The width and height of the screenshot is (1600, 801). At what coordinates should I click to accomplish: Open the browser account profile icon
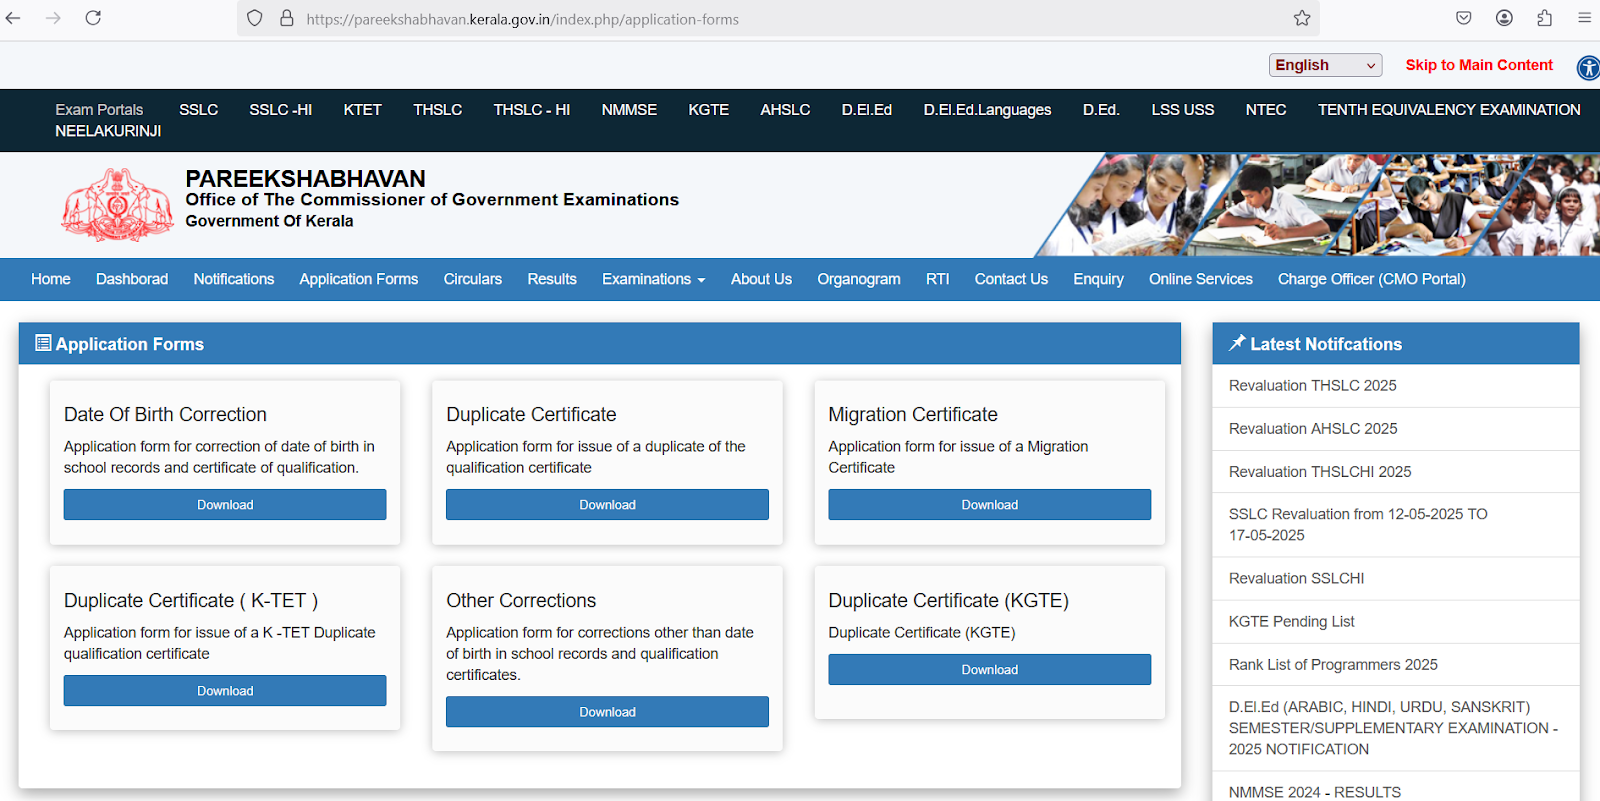click(x=1504, y=18)
